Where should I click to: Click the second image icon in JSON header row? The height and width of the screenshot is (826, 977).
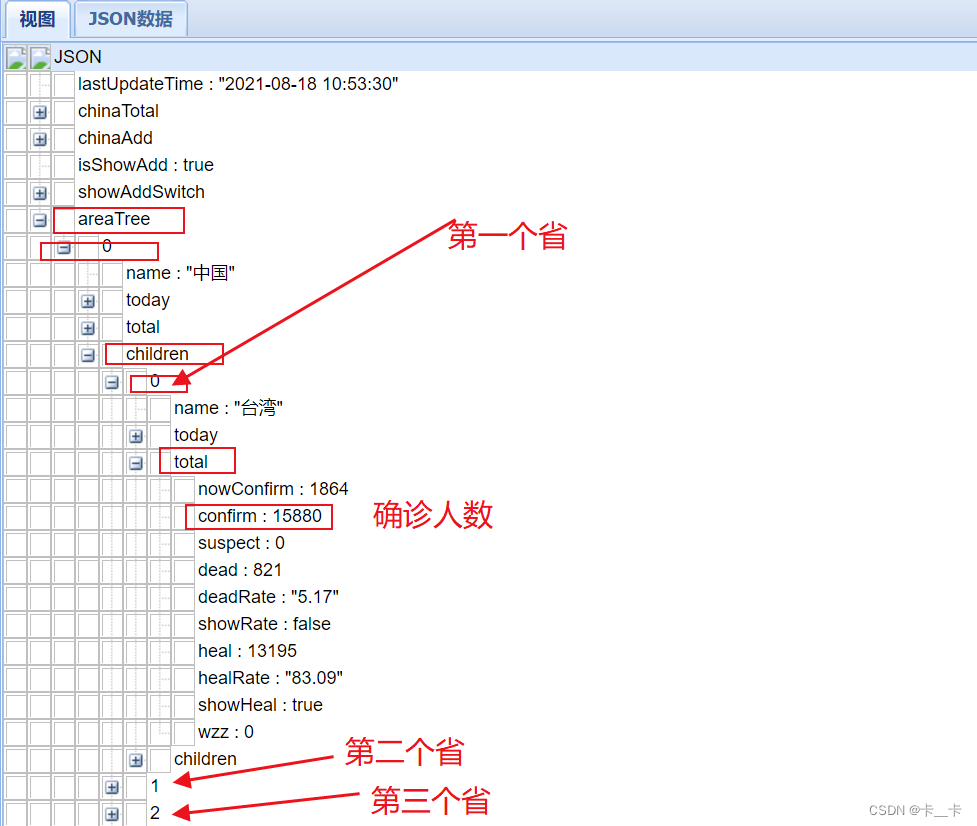tap(38, 57)
